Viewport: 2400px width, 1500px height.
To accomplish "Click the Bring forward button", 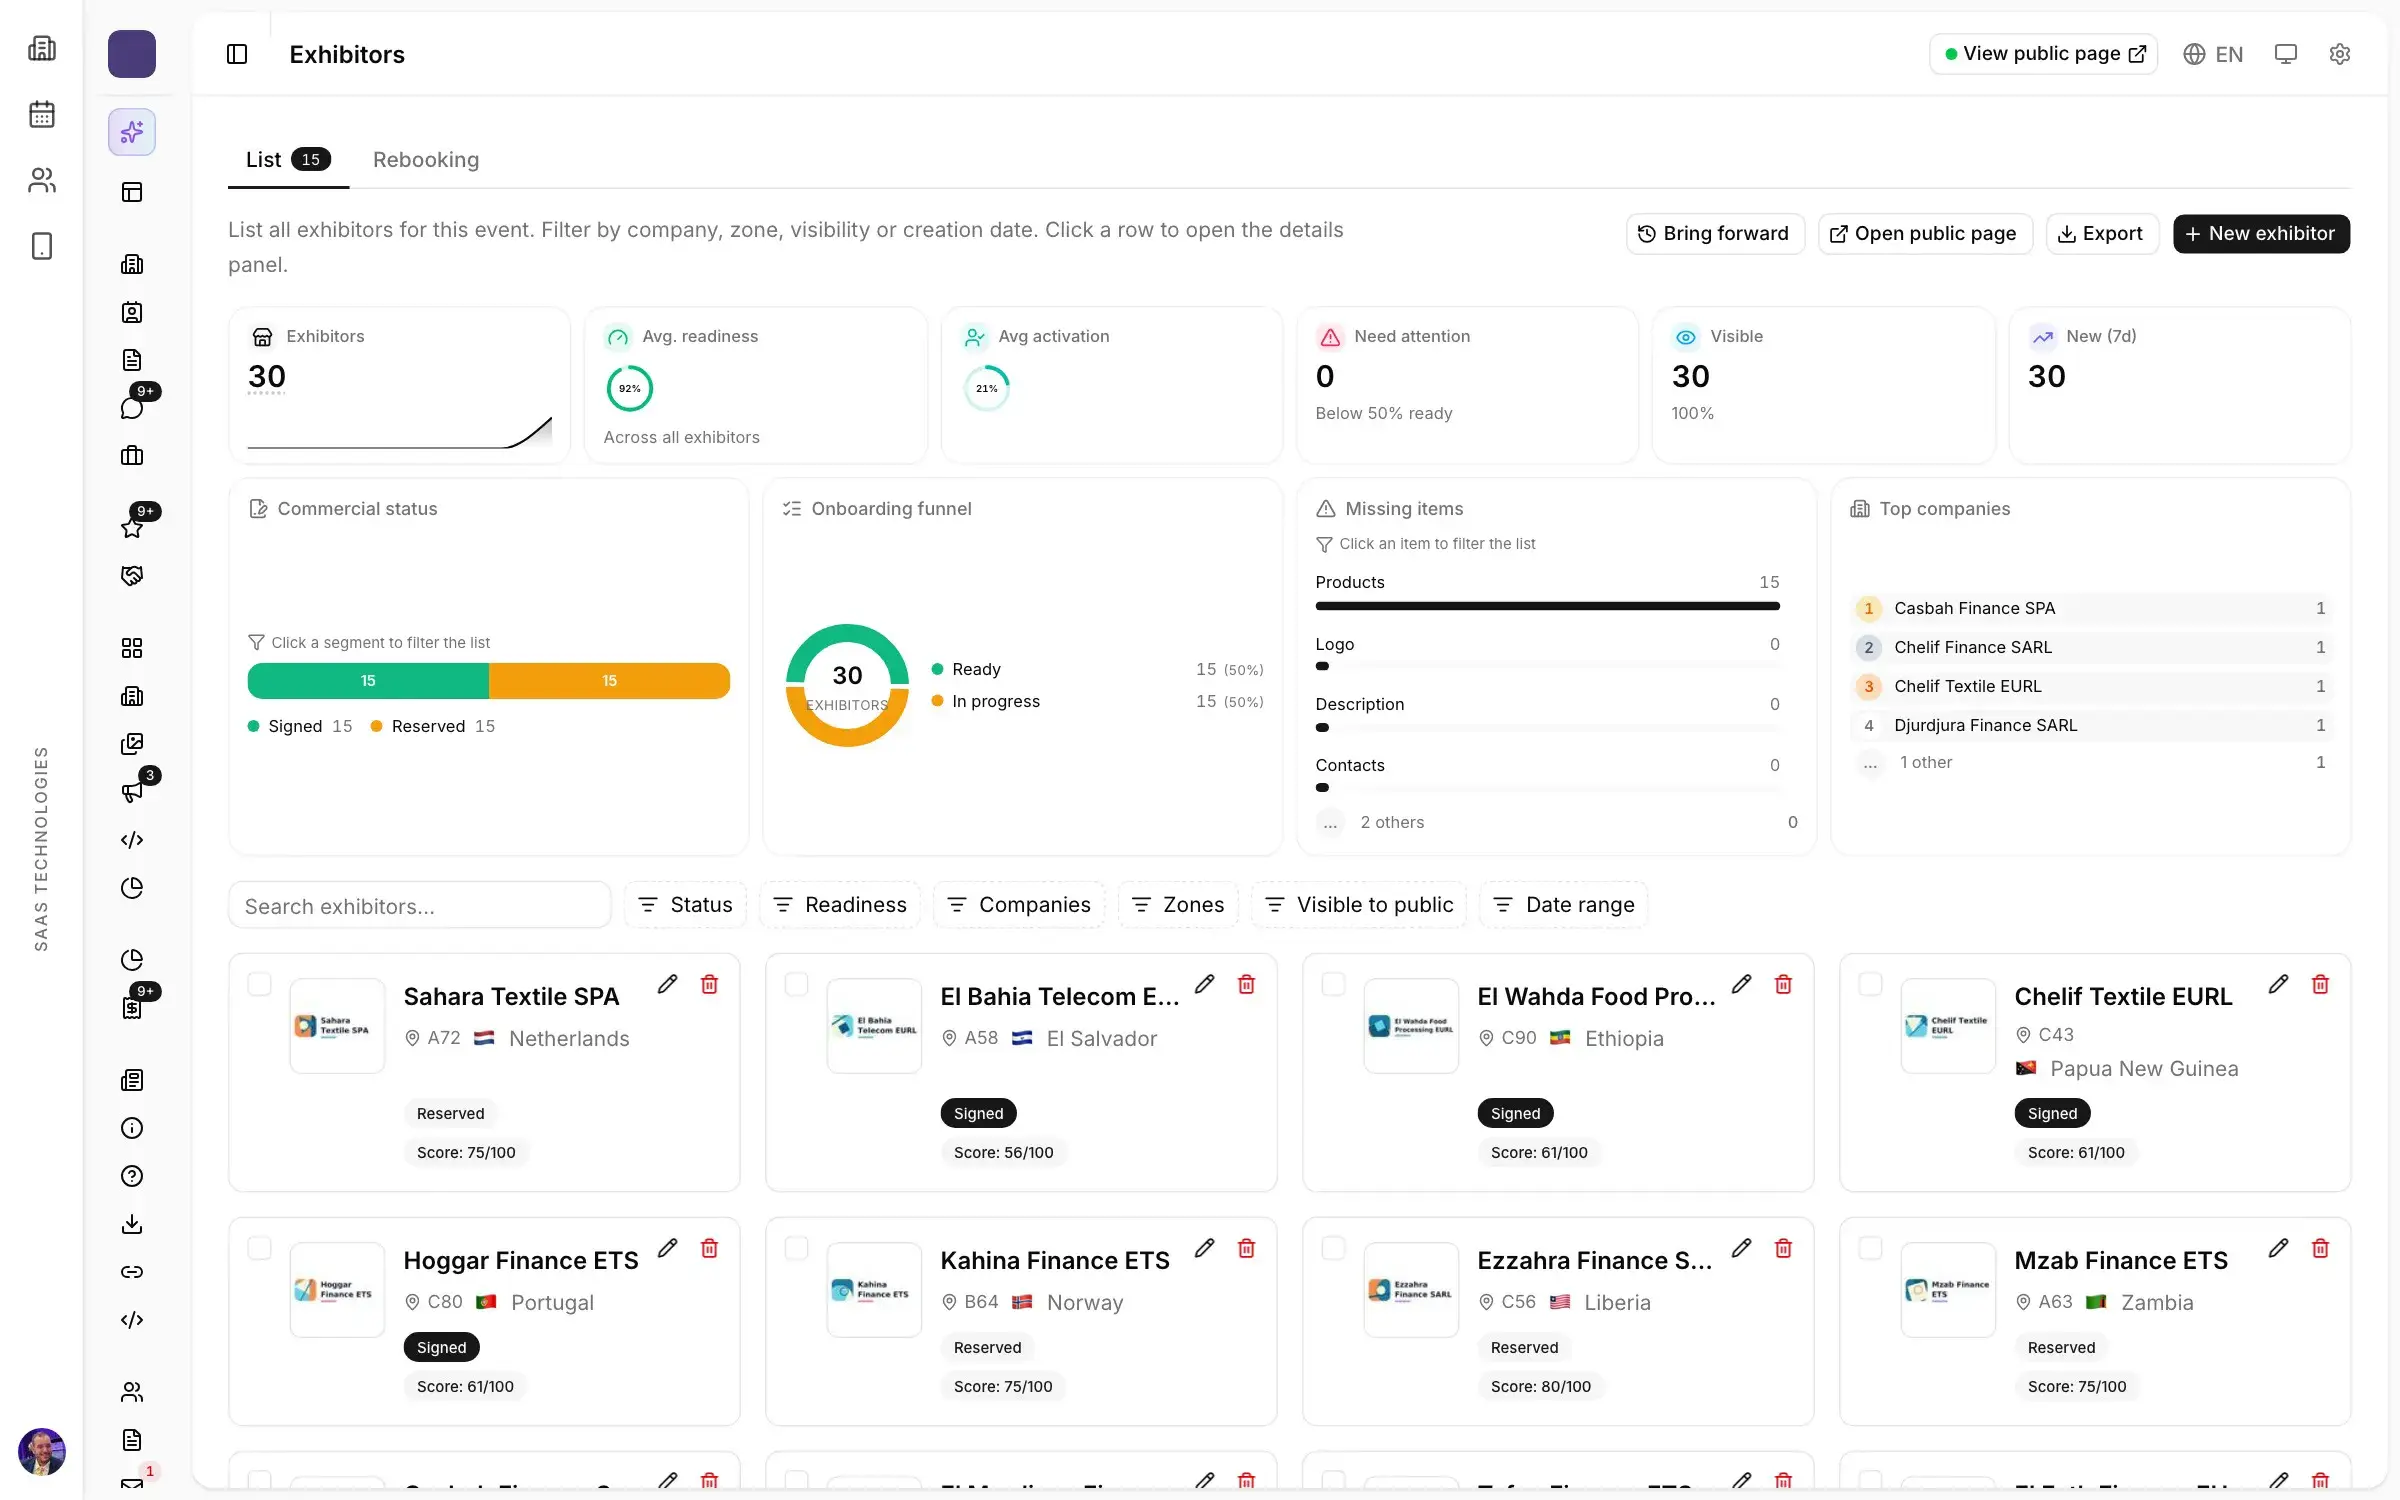I will [x=1714, y=234].
